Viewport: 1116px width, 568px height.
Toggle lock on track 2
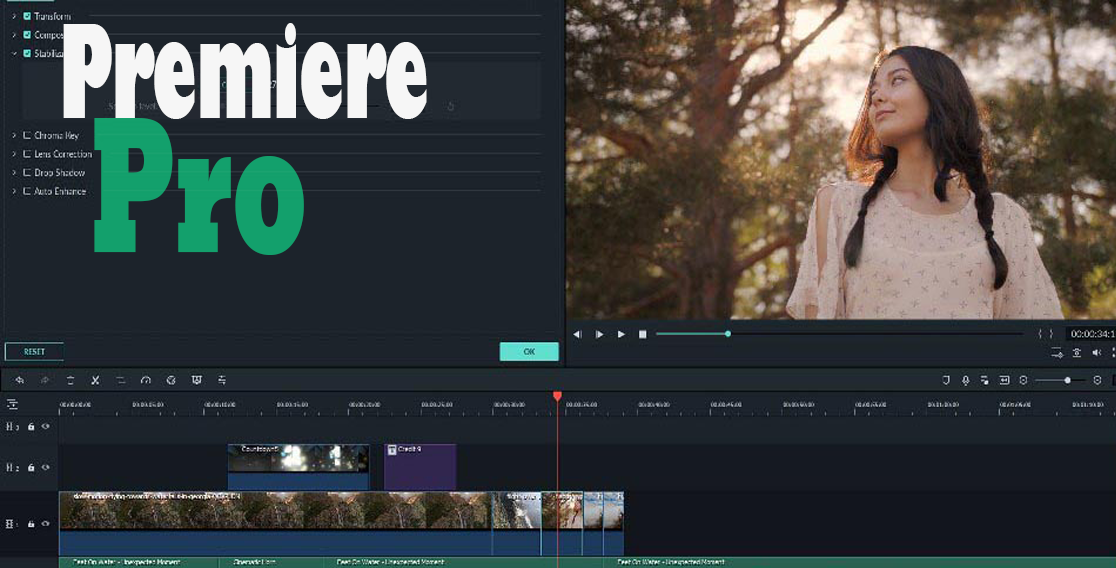tap(31, 468)
